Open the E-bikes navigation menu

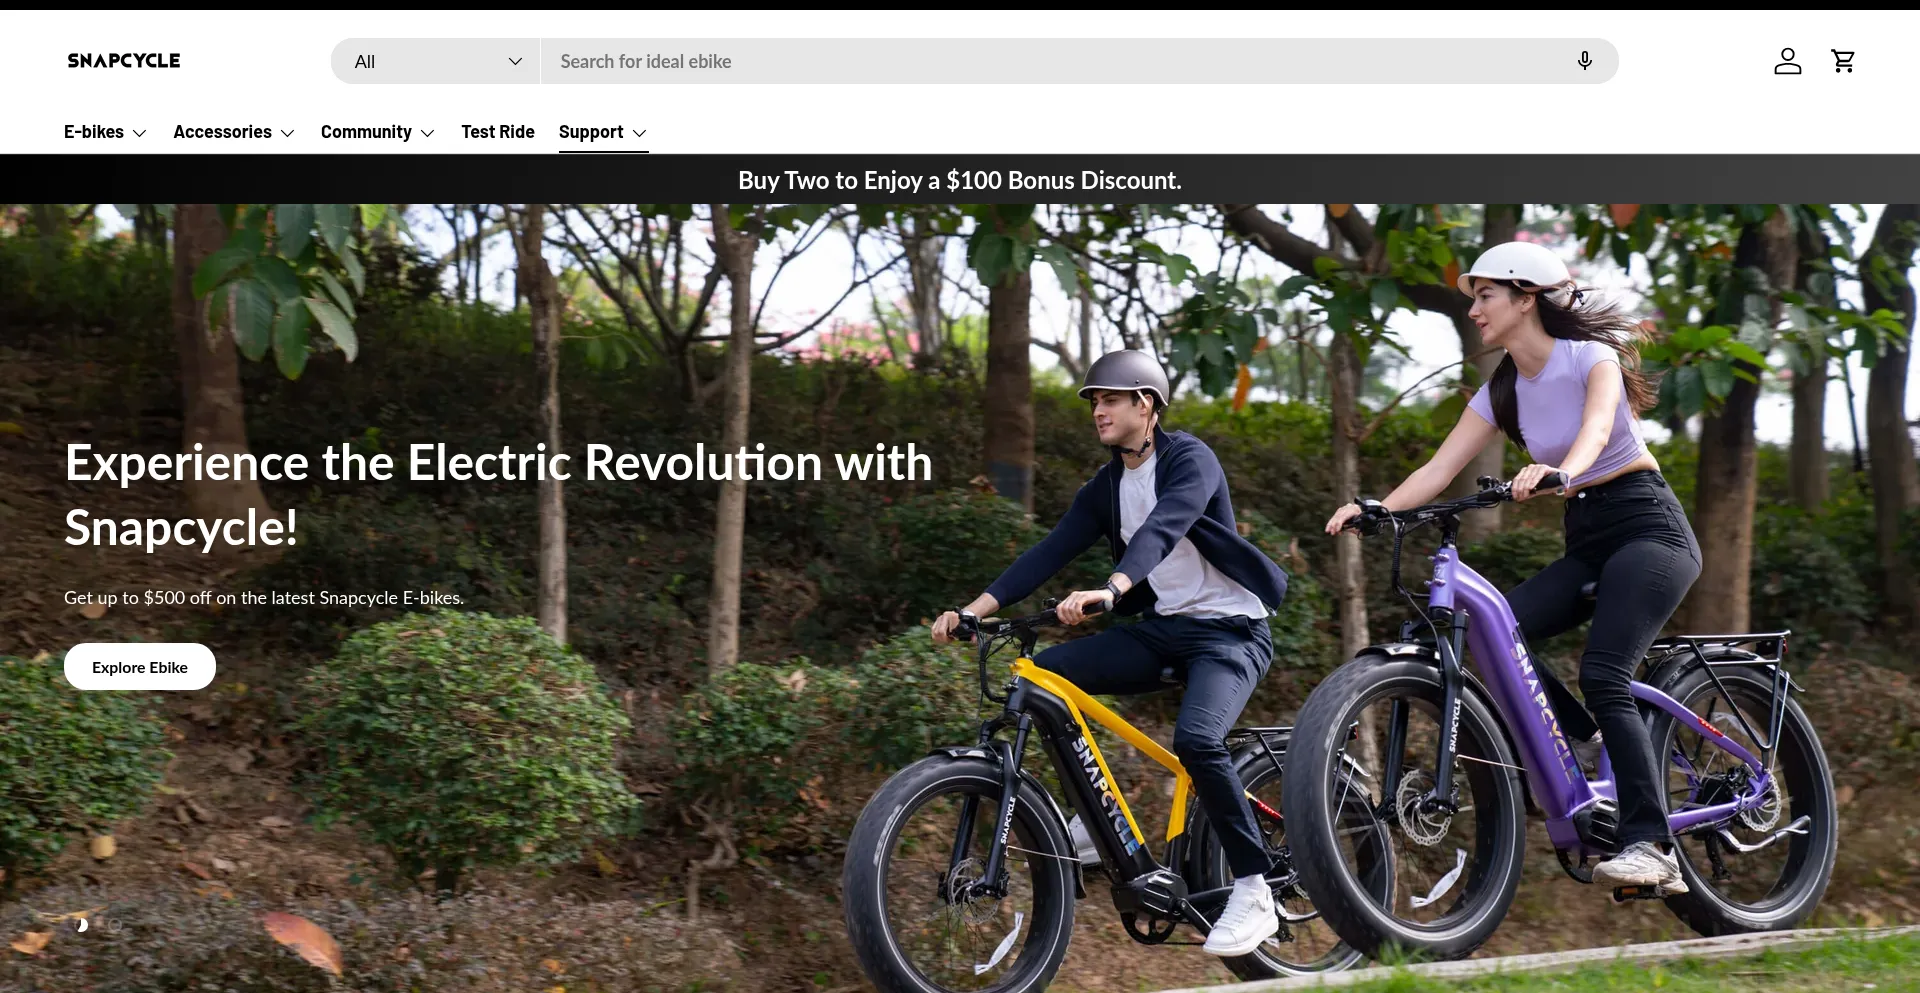point(94,132)
